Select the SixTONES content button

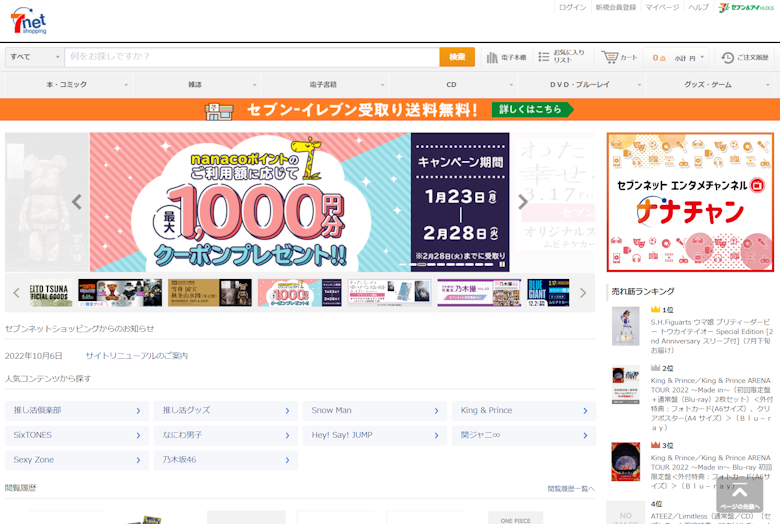[77, 435]
